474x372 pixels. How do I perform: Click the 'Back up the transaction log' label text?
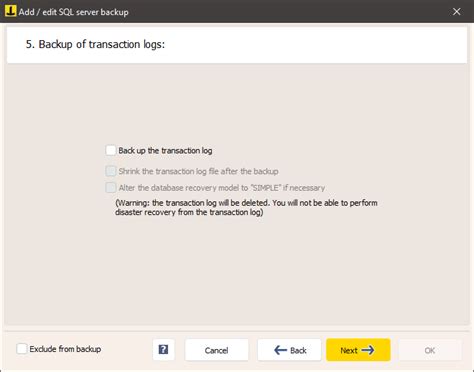coord(165,151)
